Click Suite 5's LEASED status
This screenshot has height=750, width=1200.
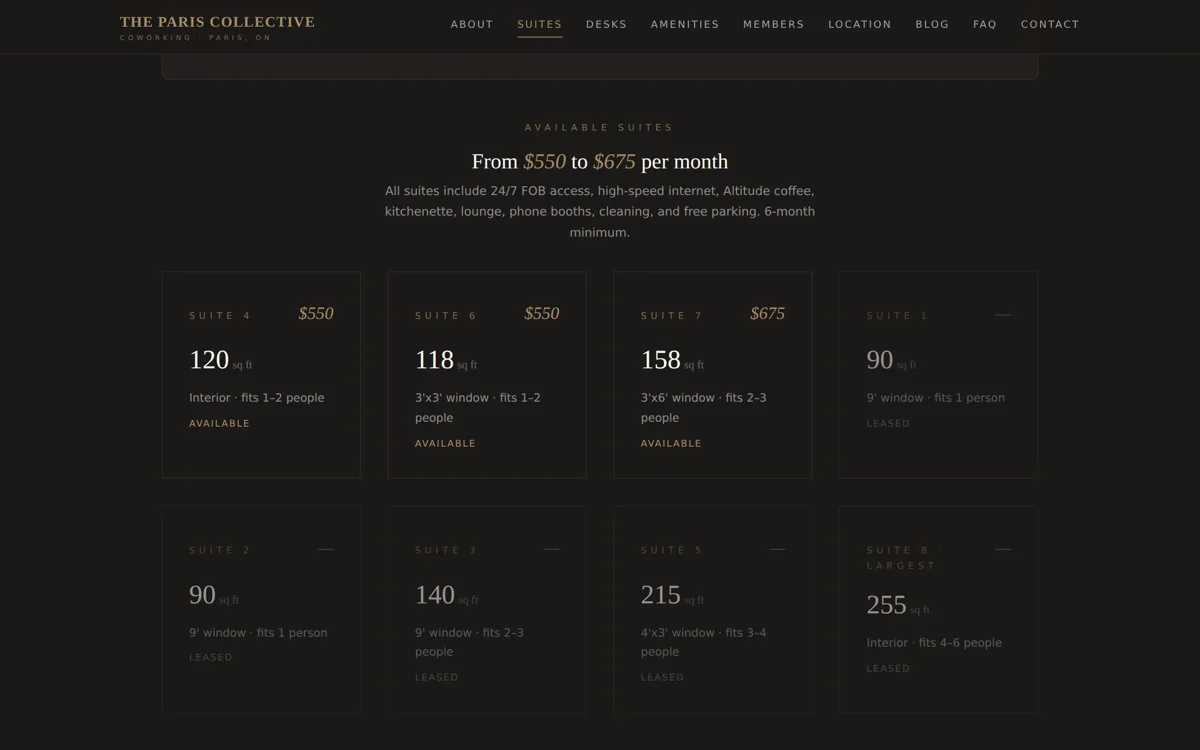click(x=663, y=678)
